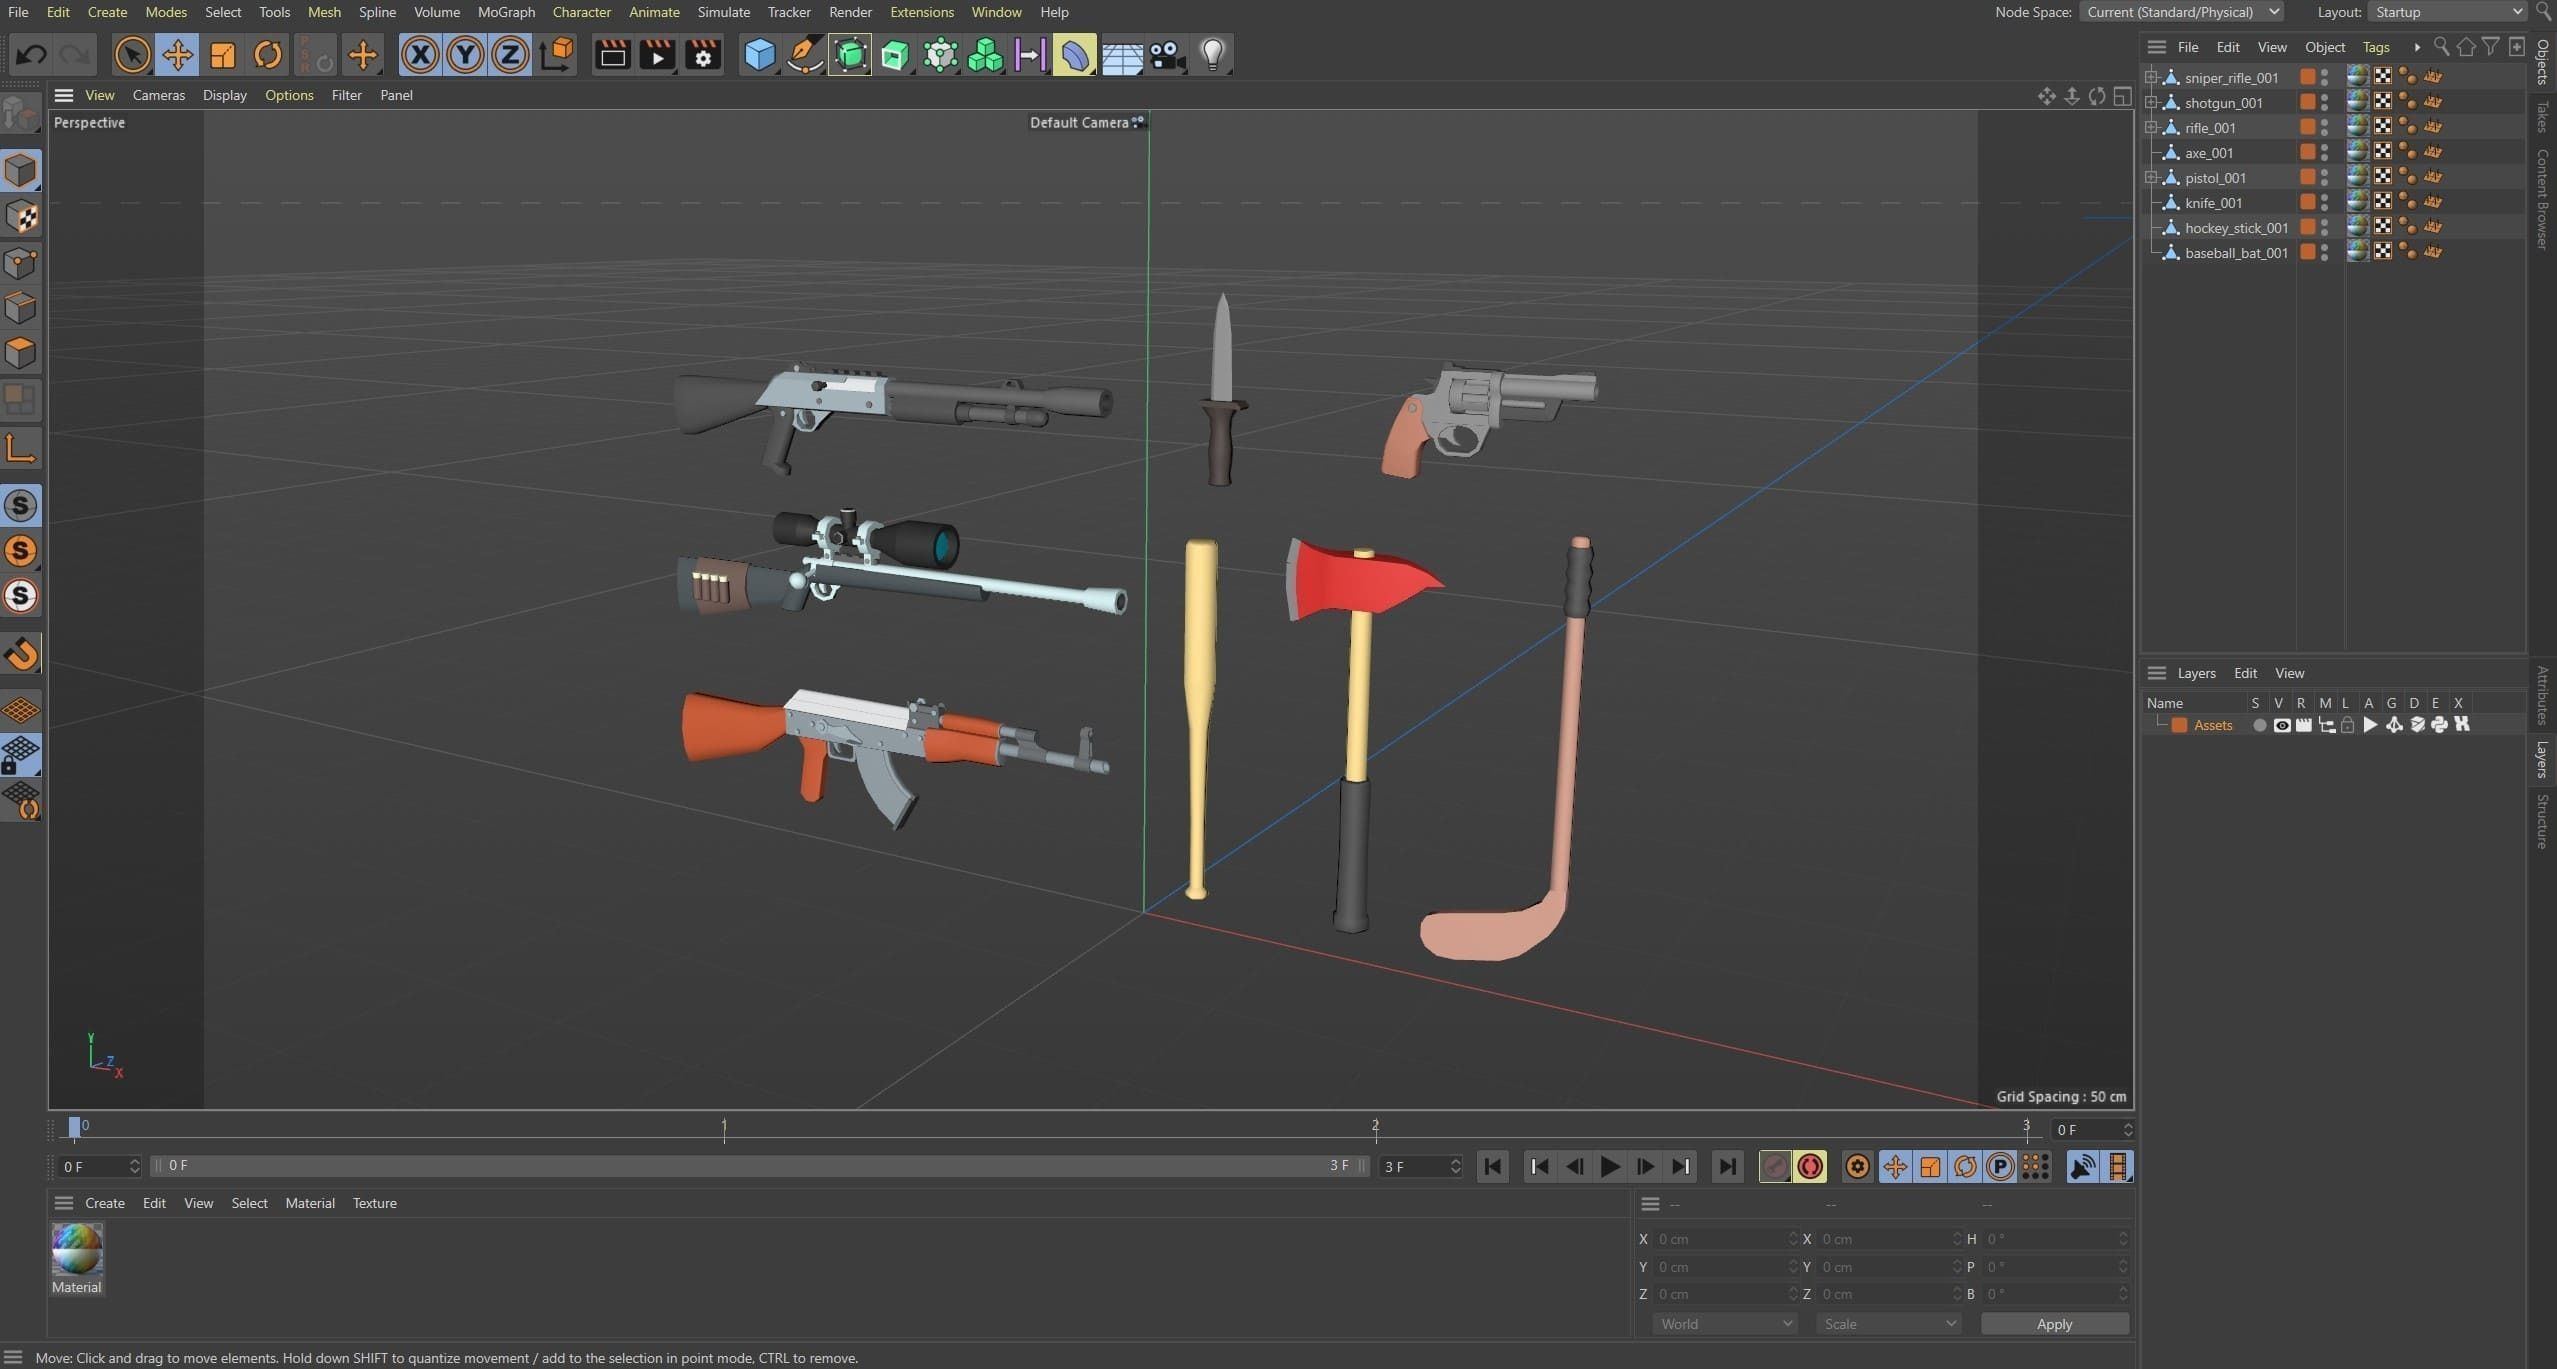Toggle the Y axis lock
This screenshot has width=2557, height=1369.
(x=465, y=55)
